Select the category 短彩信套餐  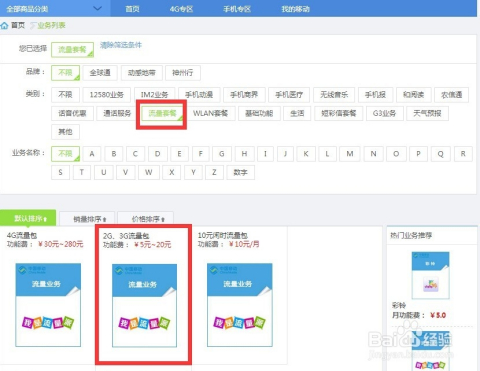pyautogui.click(x=339, y=113)
